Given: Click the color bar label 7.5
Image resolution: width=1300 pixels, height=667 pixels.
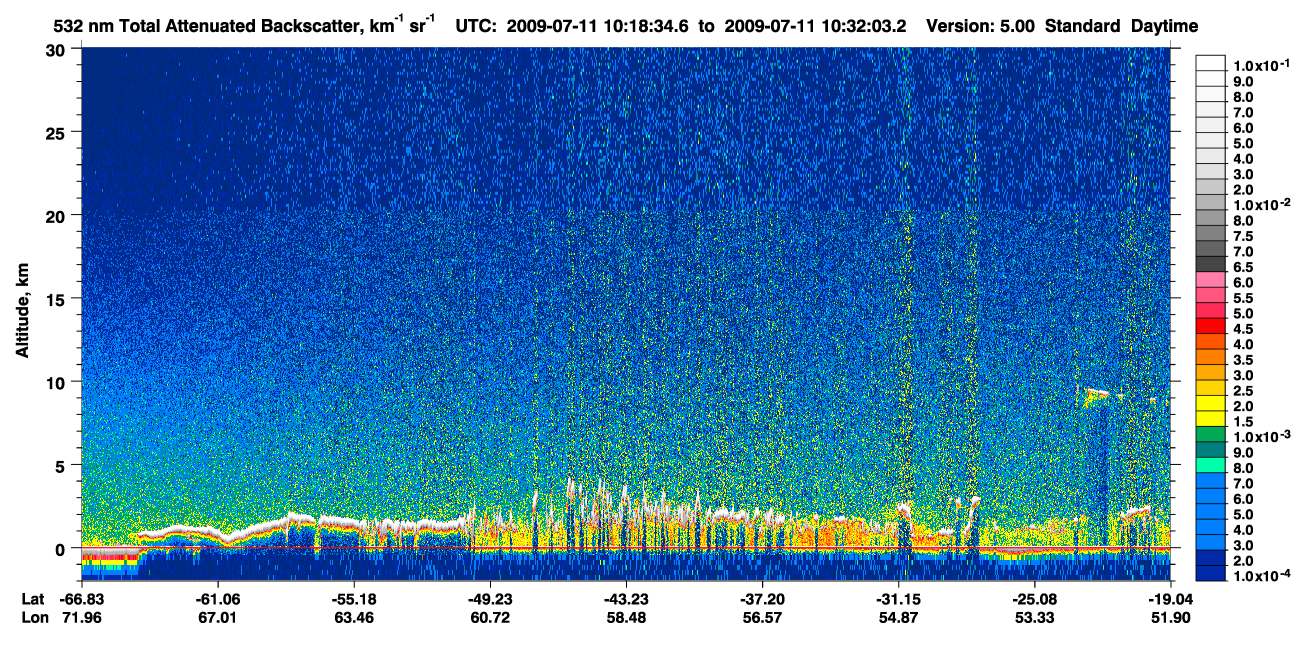Looking at the screenshot, I should [1244, 236].
